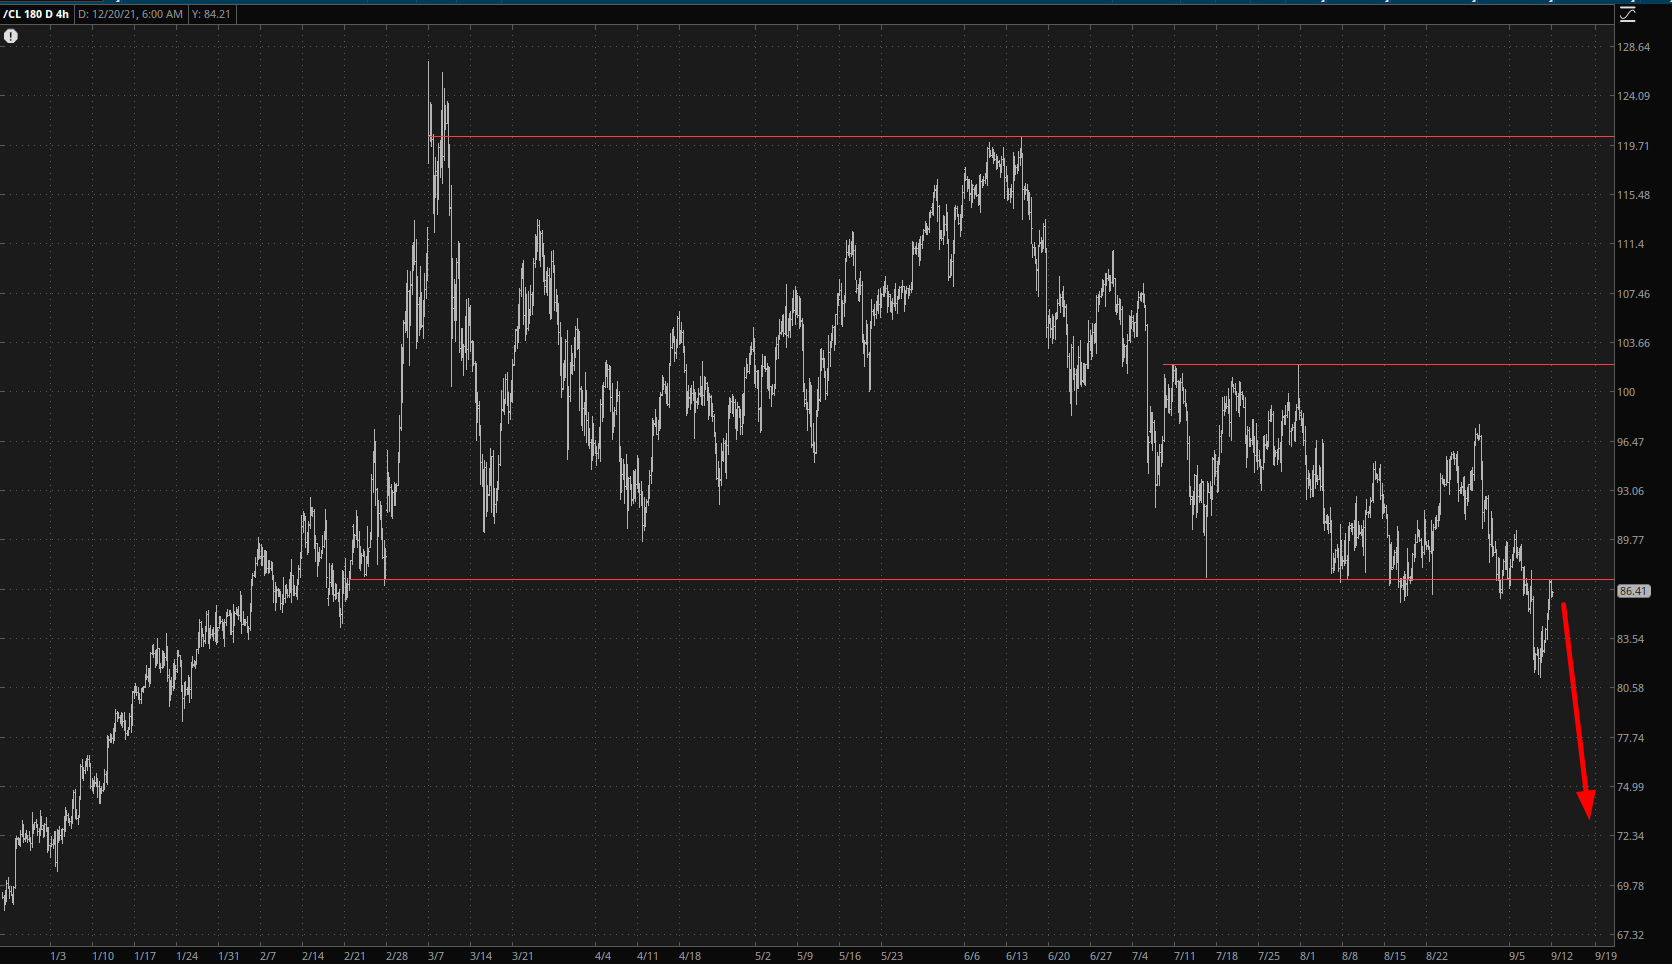1672x964 pixels.
Task: Click the 9/12 date on time axis
Action: tap(1562, 956)
